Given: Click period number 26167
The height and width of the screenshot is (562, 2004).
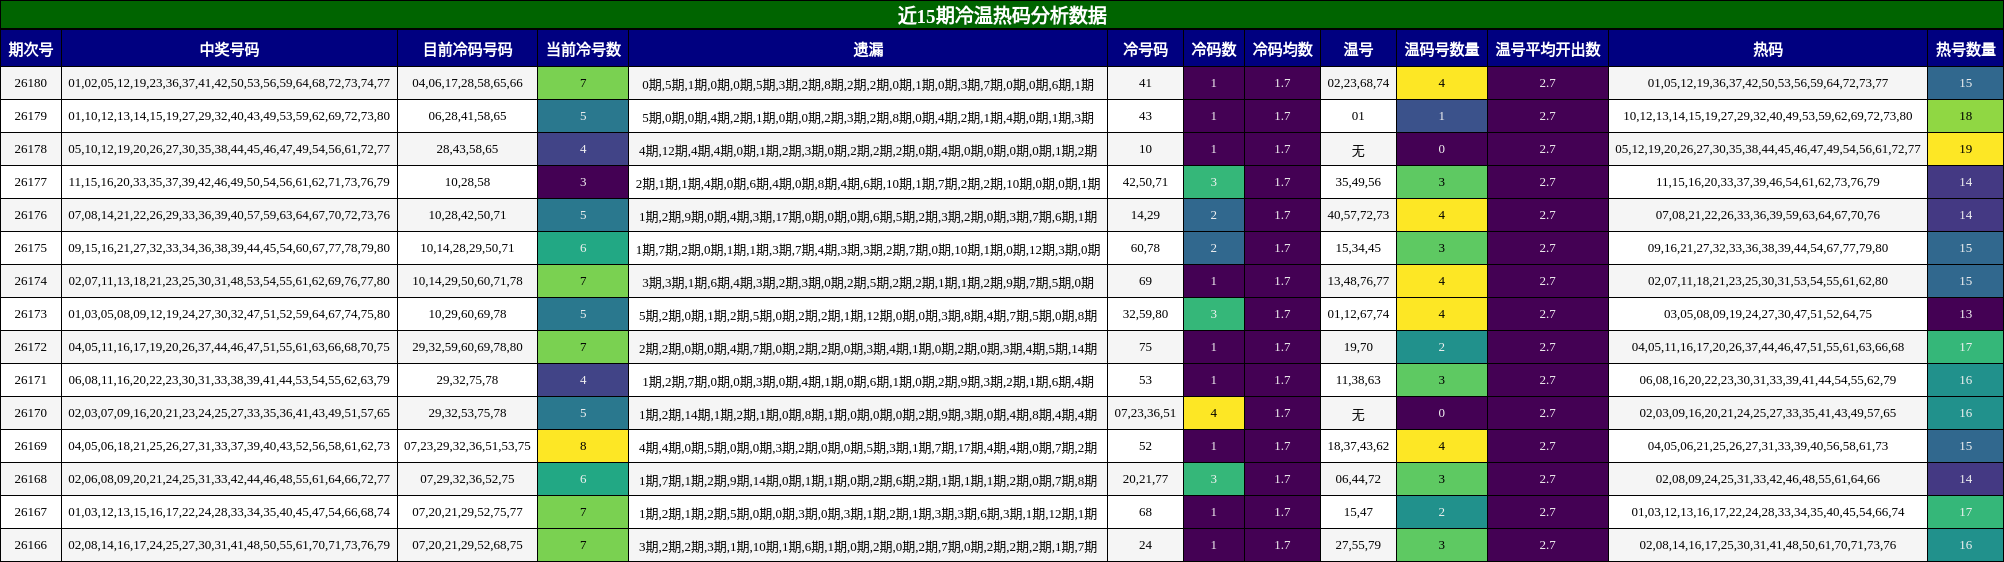Looking at the screenshot, I should click(31, 512).
